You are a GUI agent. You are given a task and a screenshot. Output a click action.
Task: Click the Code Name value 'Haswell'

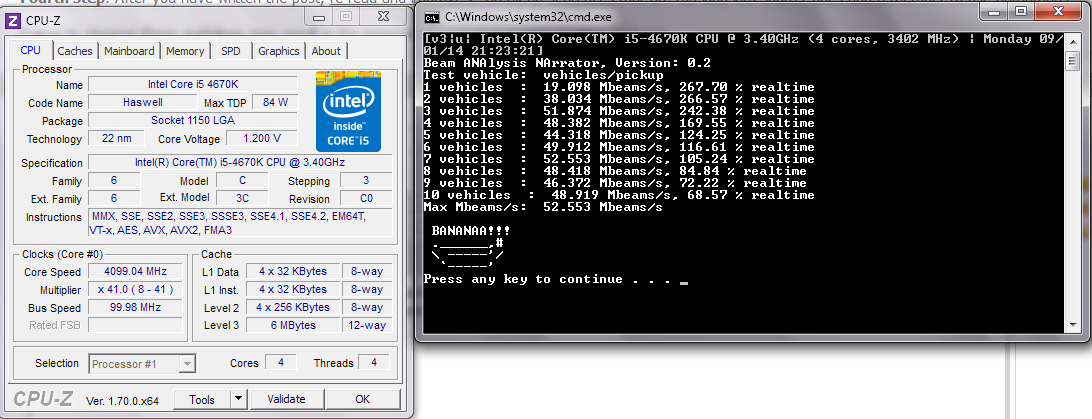143,102
